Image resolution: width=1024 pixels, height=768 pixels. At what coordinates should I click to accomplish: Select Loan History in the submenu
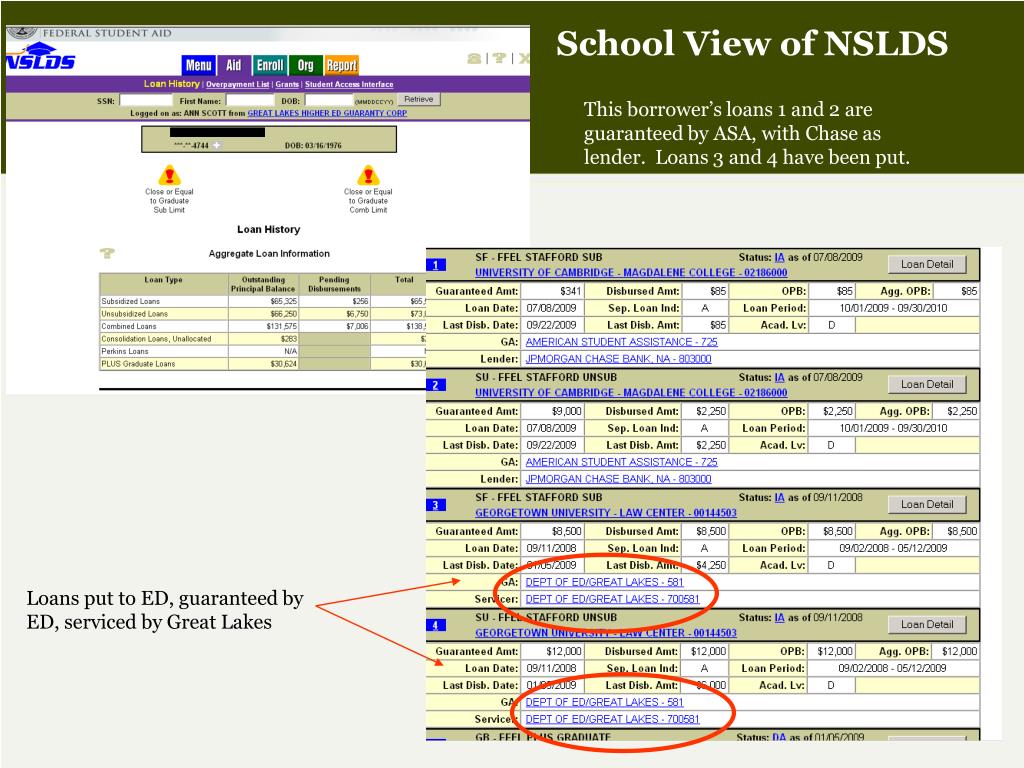pos(171,84)
